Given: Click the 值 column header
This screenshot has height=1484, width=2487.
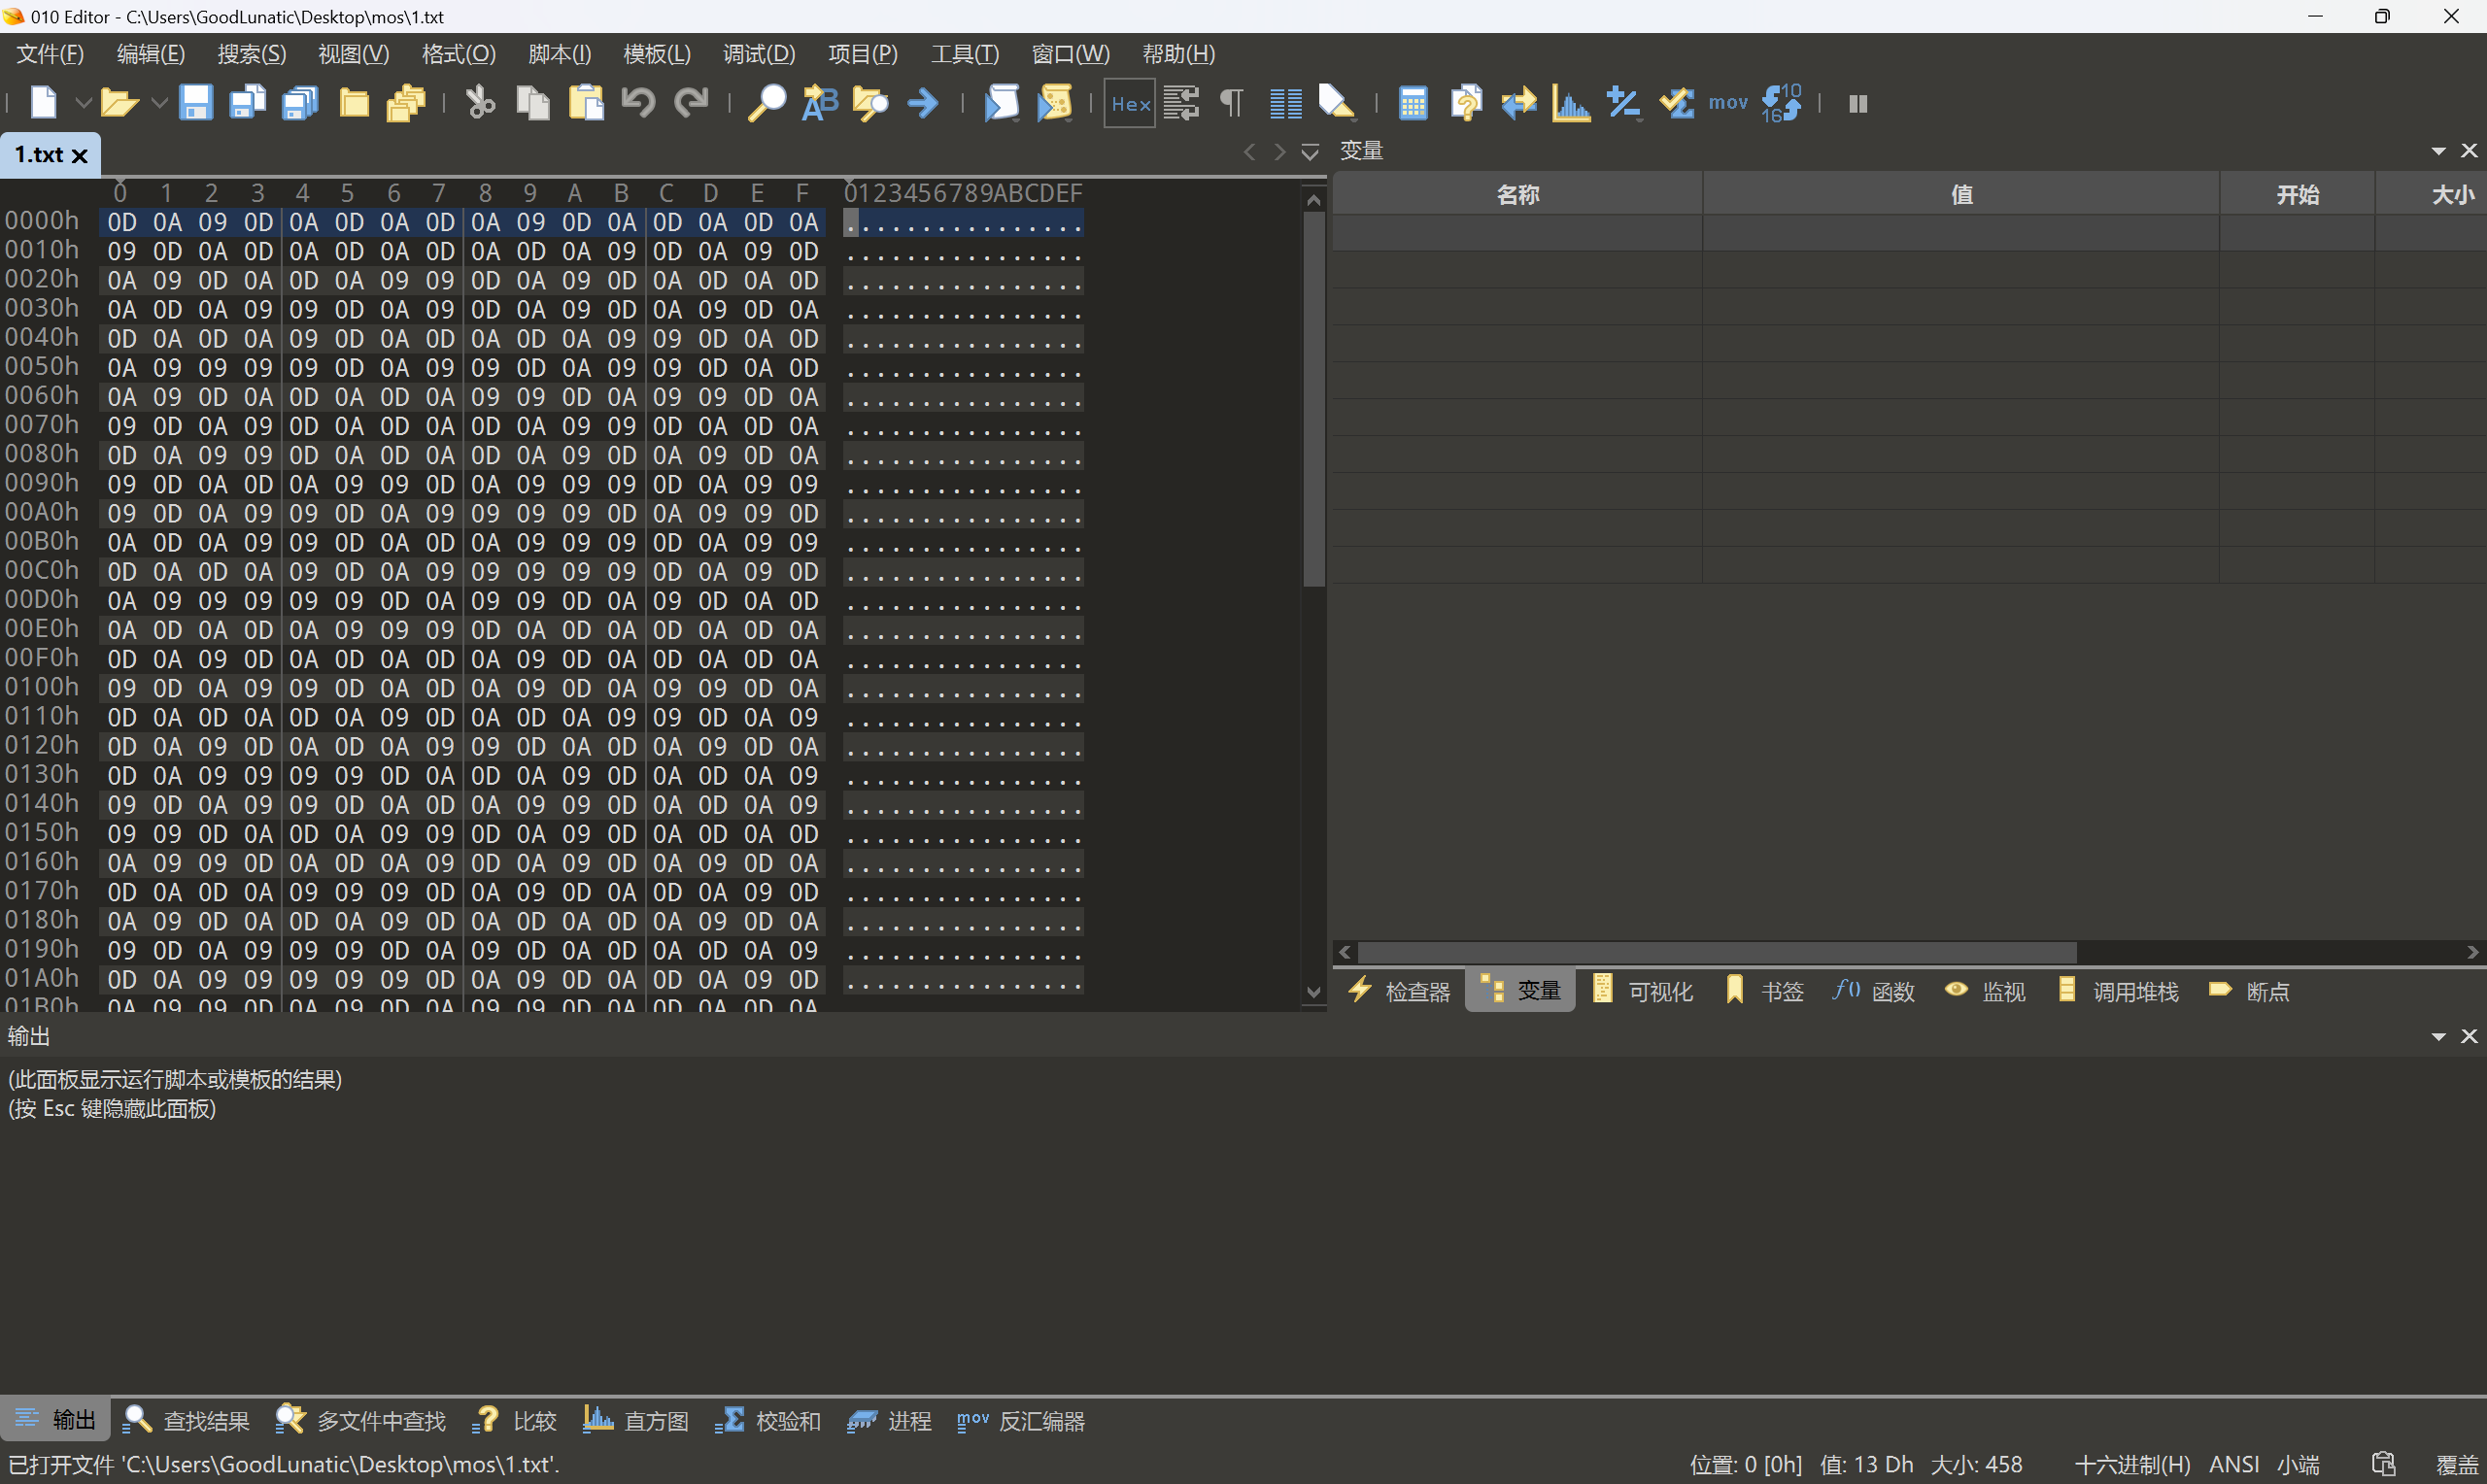Looking at the screenshot, I should (x=1961, y=194).
